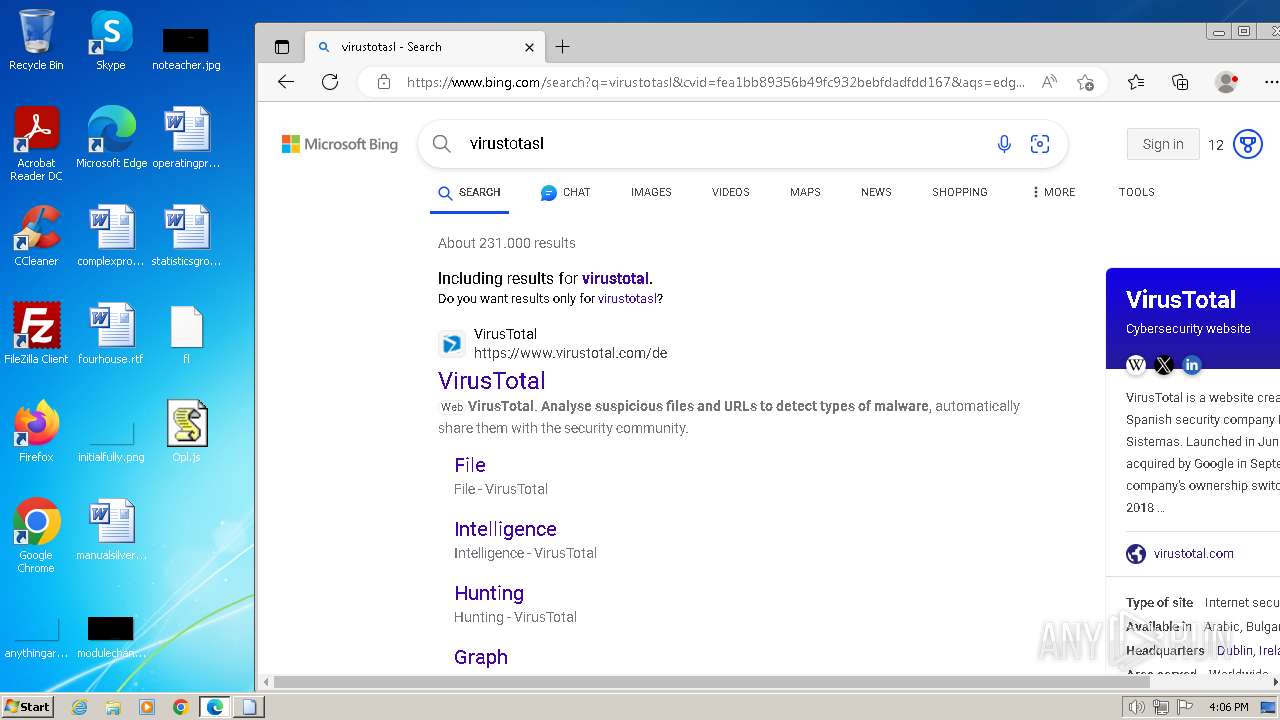Open VirusTotal X profile icon
This screenshot has width=1280, height=720.
[x=1164, y=365]
